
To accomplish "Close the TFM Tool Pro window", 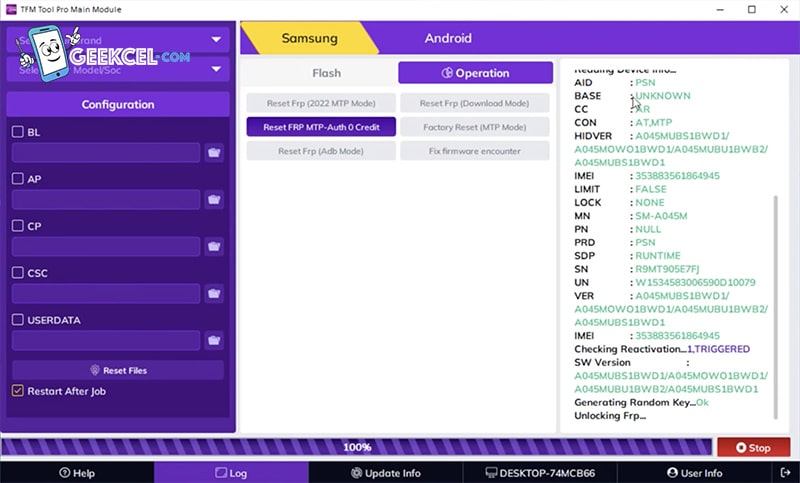I will [784, 9].
